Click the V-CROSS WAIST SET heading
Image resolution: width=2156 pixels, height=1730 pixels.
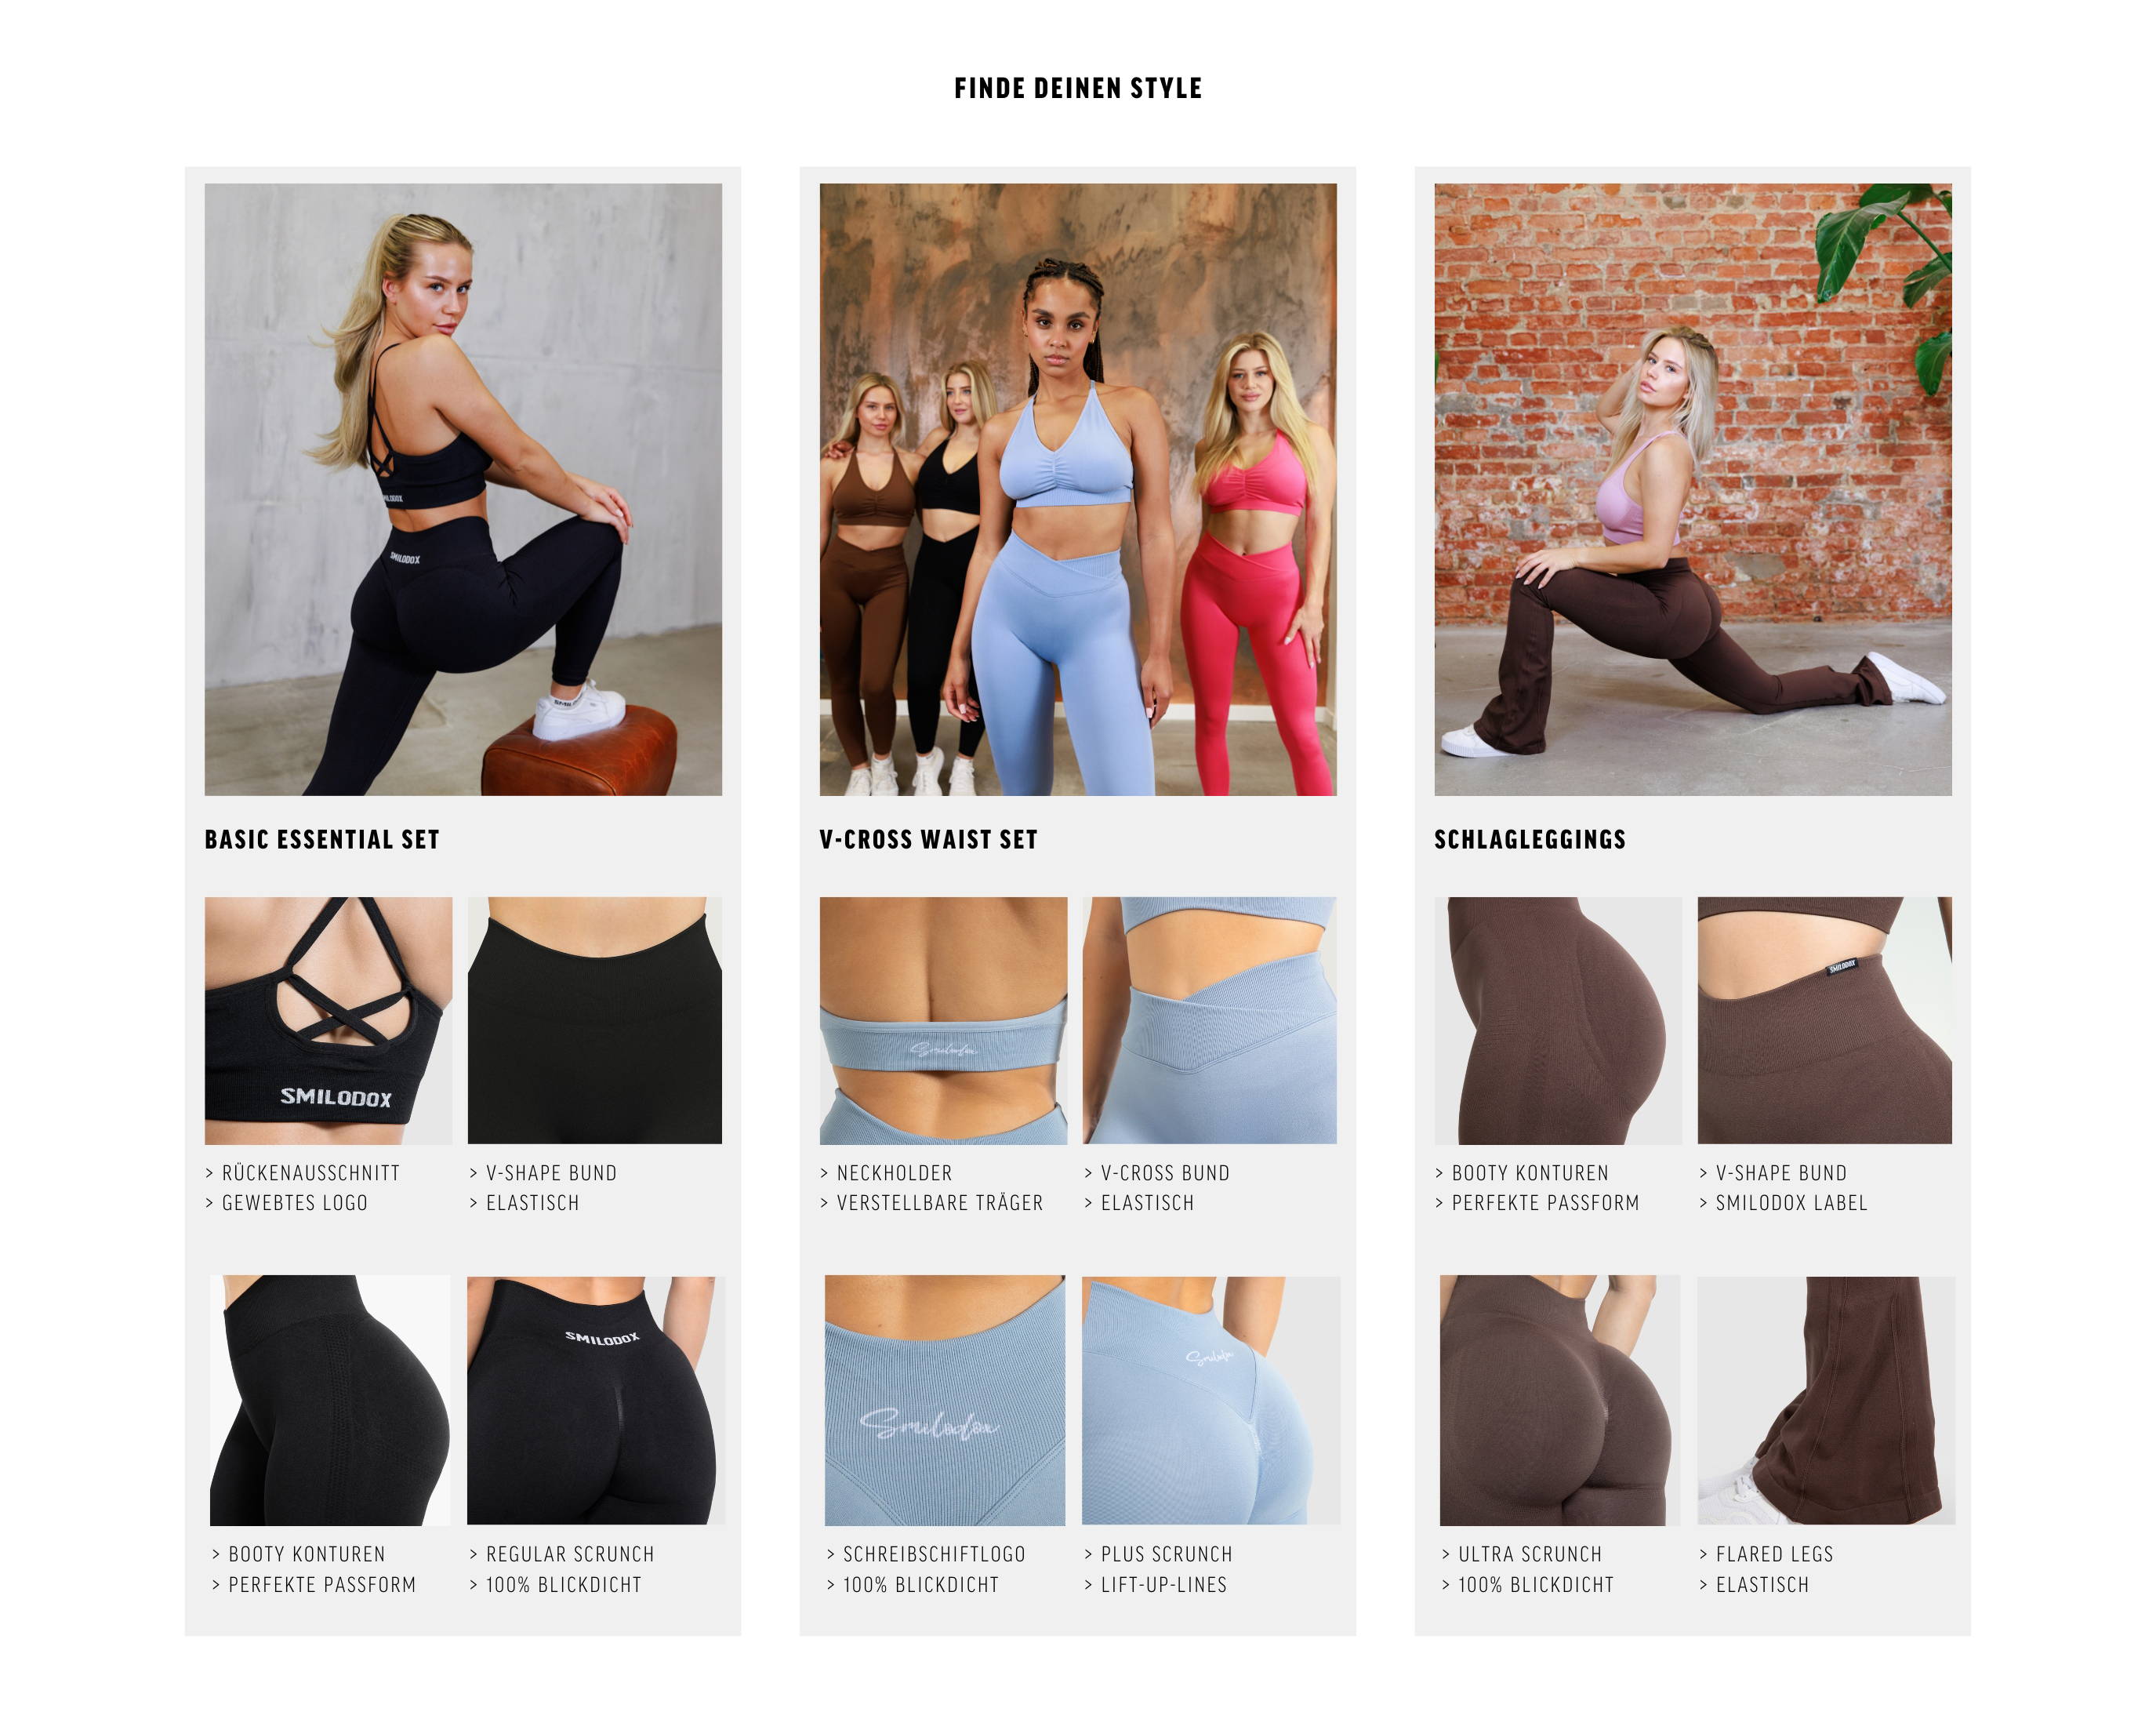[x=929, y=840]
